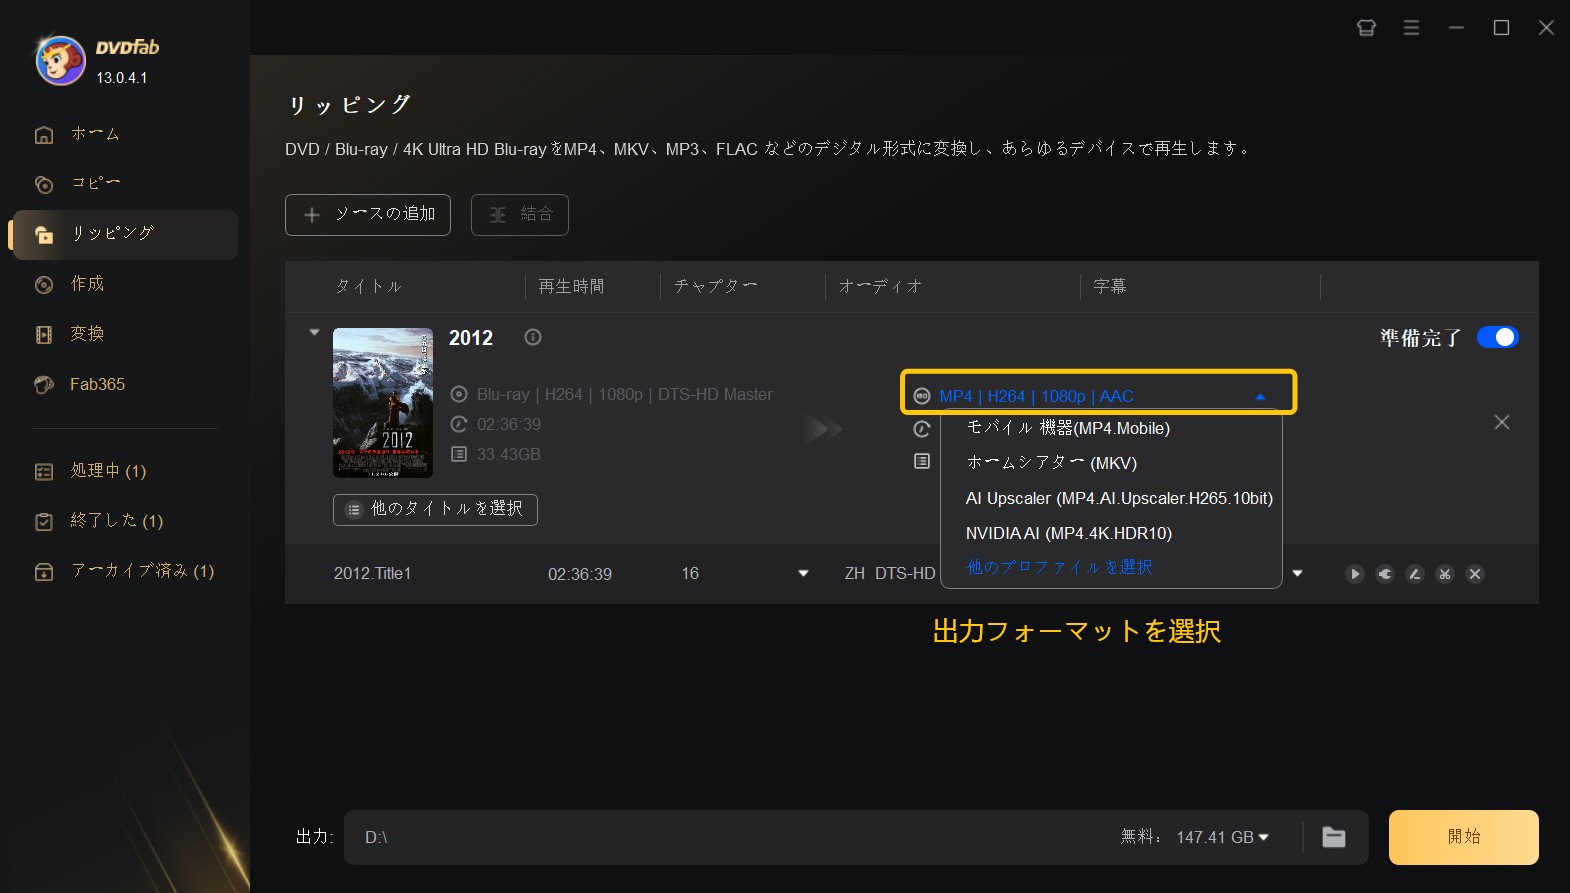Remove the 2012 source with the X
1570x893 pixels.
click(x=1502, y=422)
